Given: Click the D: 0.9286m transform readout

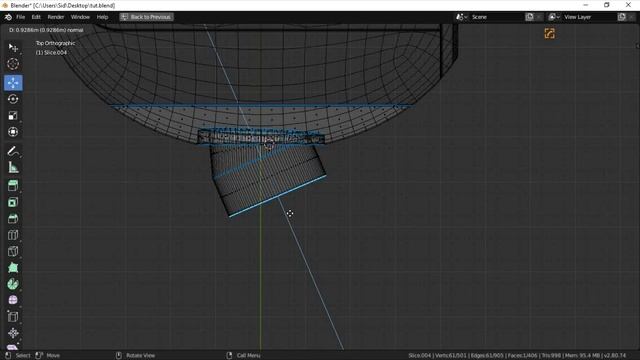Looking at the screenshot, I should coord(46,30).
